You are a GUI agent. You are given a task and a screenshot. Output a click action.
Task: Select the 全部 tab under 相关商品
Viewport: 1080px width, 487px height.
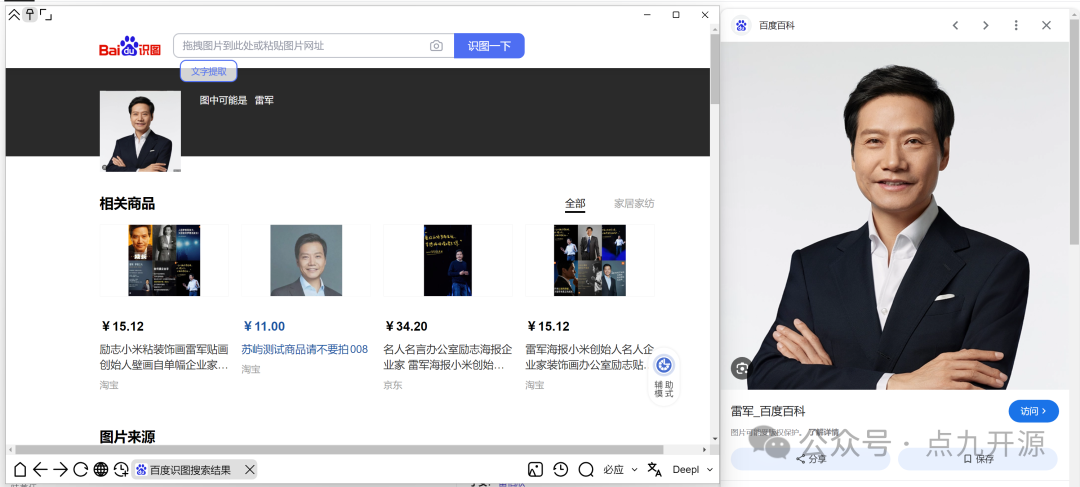pyautogui.click(x=575, y=204)
